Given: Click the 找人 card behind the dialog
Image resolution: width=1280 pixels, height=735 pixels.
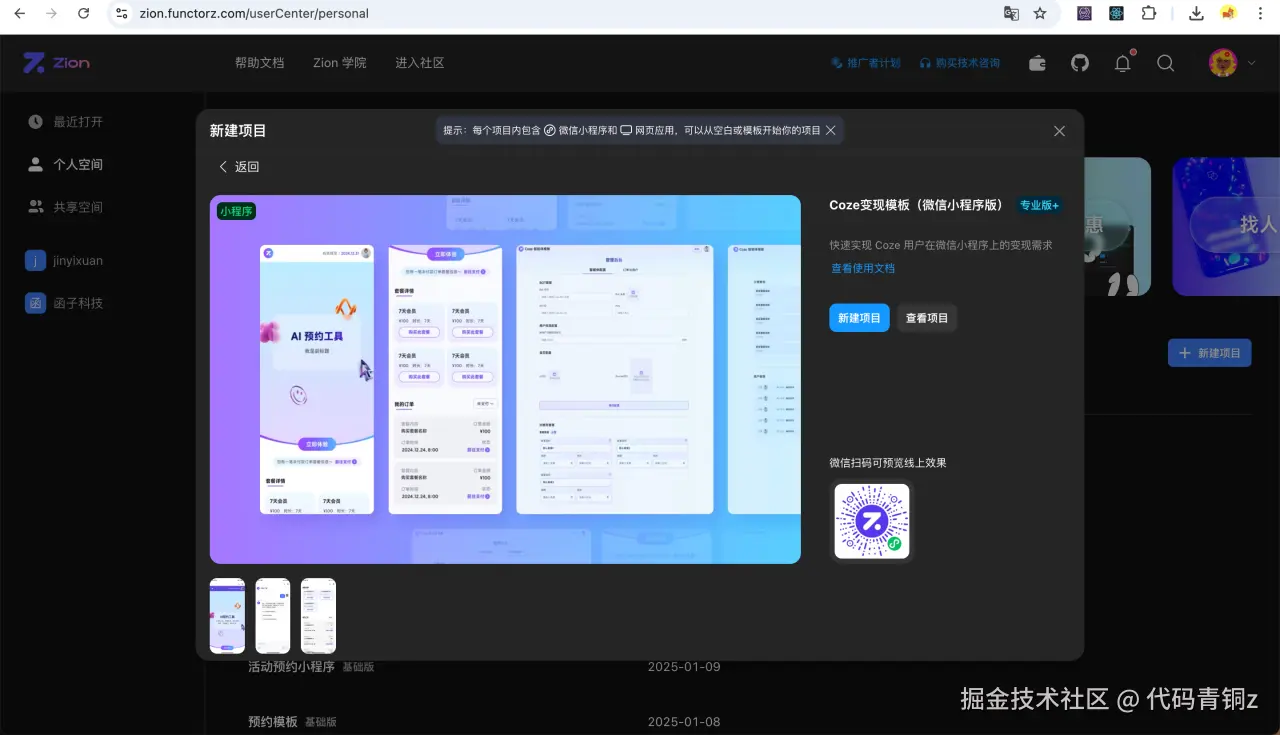Looking at the screenshot, I should 1227,226.
